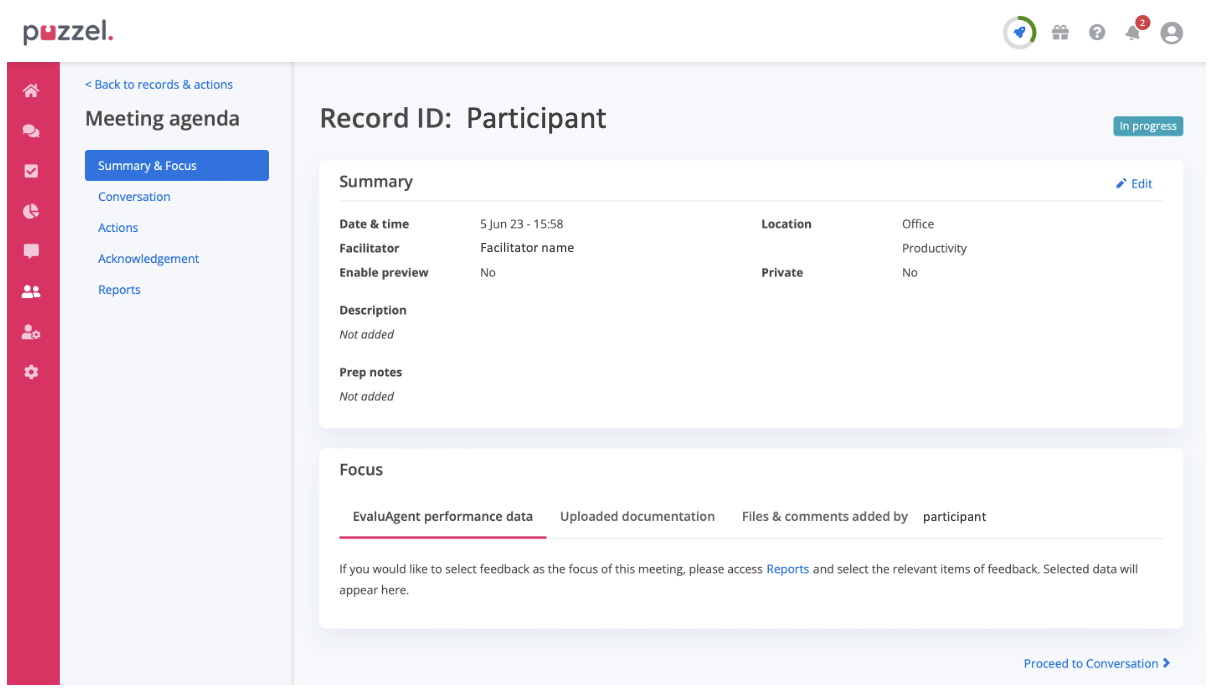Open the settings gear icon in sidebar
The width and height of the screenshot is (1210, 688).
point(31,372)
